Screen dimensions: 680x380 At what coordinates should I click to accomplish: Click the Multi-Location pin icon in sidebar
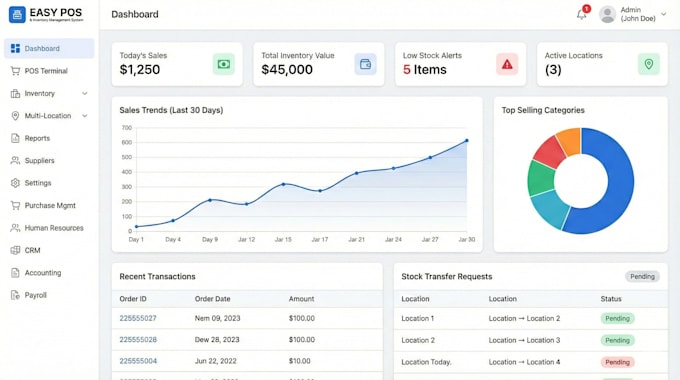point(15,116)
